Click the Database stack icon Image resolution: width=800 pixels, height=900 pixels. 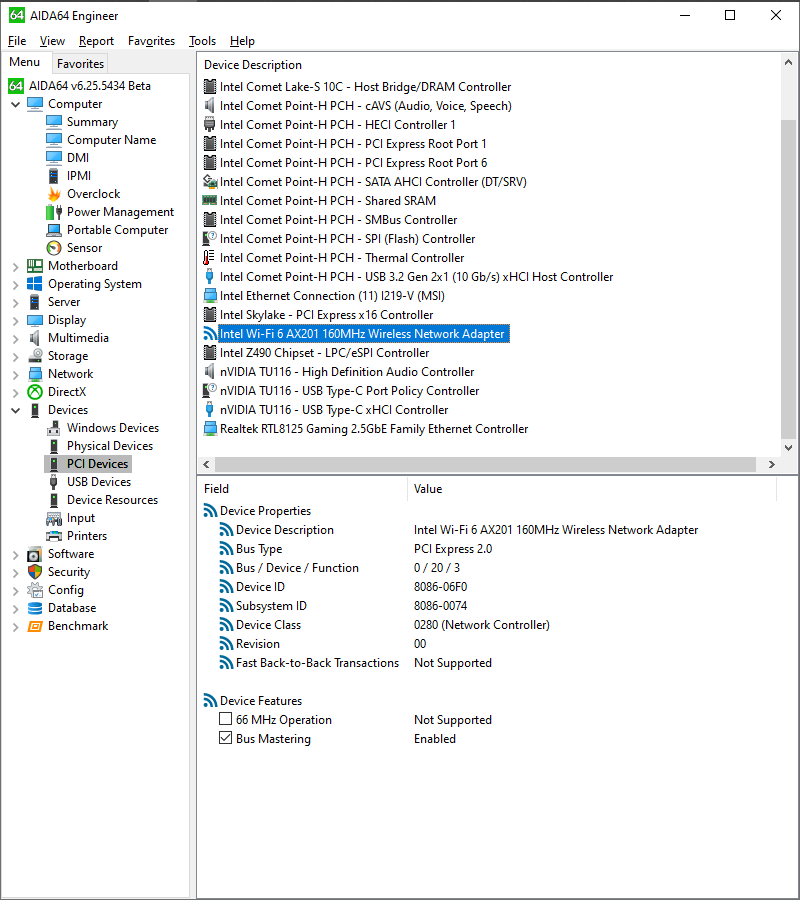pyautogui.click(x=35, y=608)
